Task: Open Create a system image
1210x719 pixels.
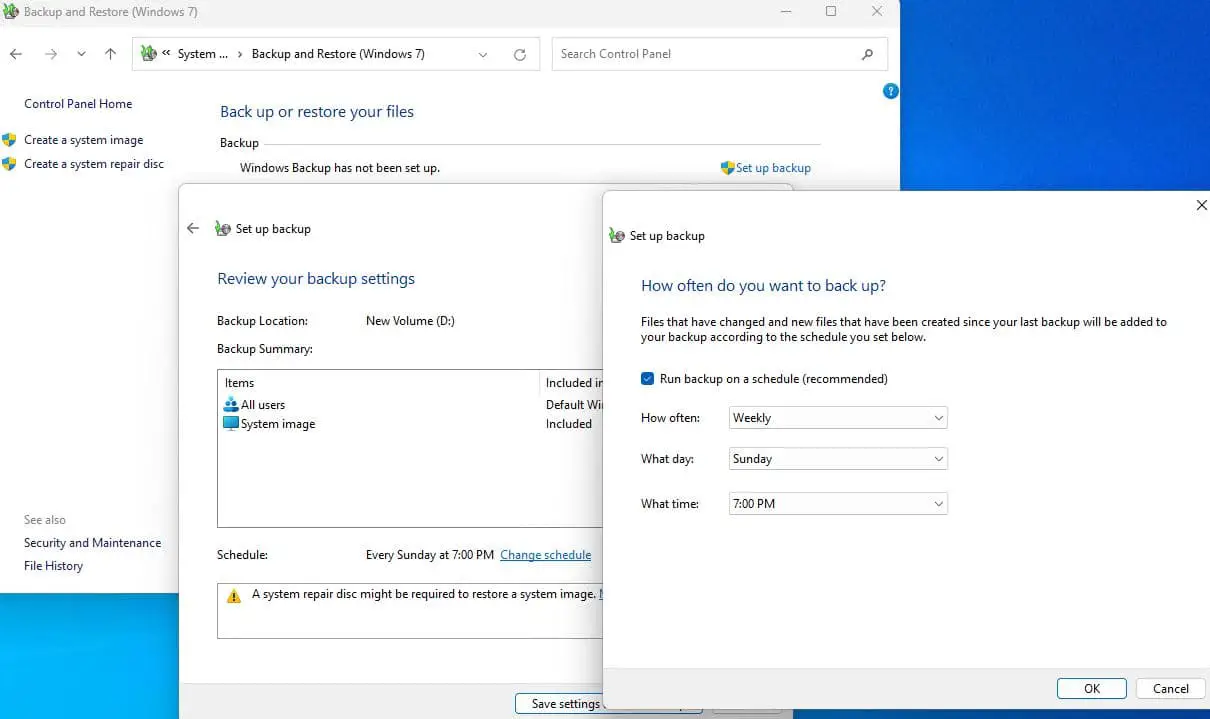Action: point(83,140)
